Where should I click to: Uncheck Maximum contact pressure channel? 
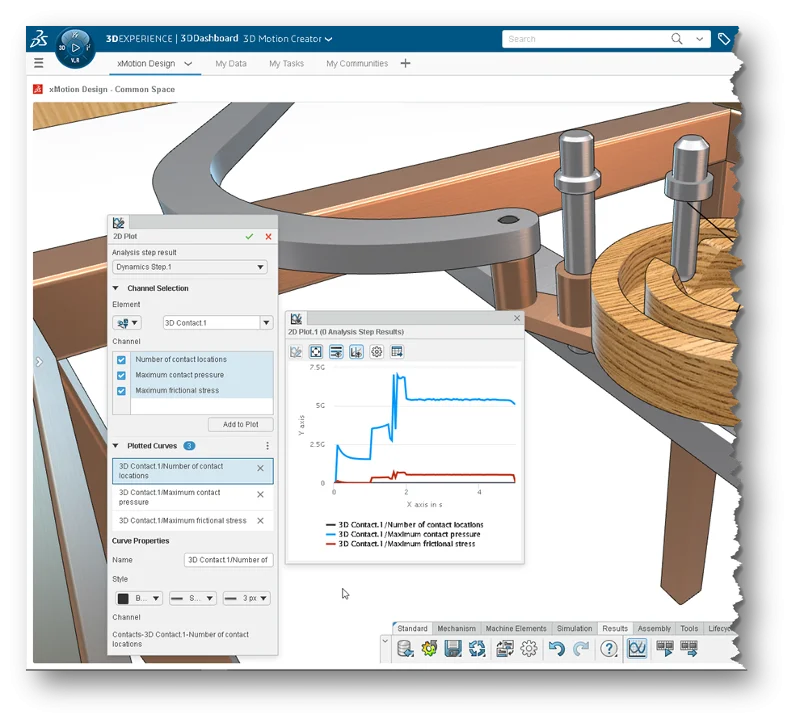(121, 376)
